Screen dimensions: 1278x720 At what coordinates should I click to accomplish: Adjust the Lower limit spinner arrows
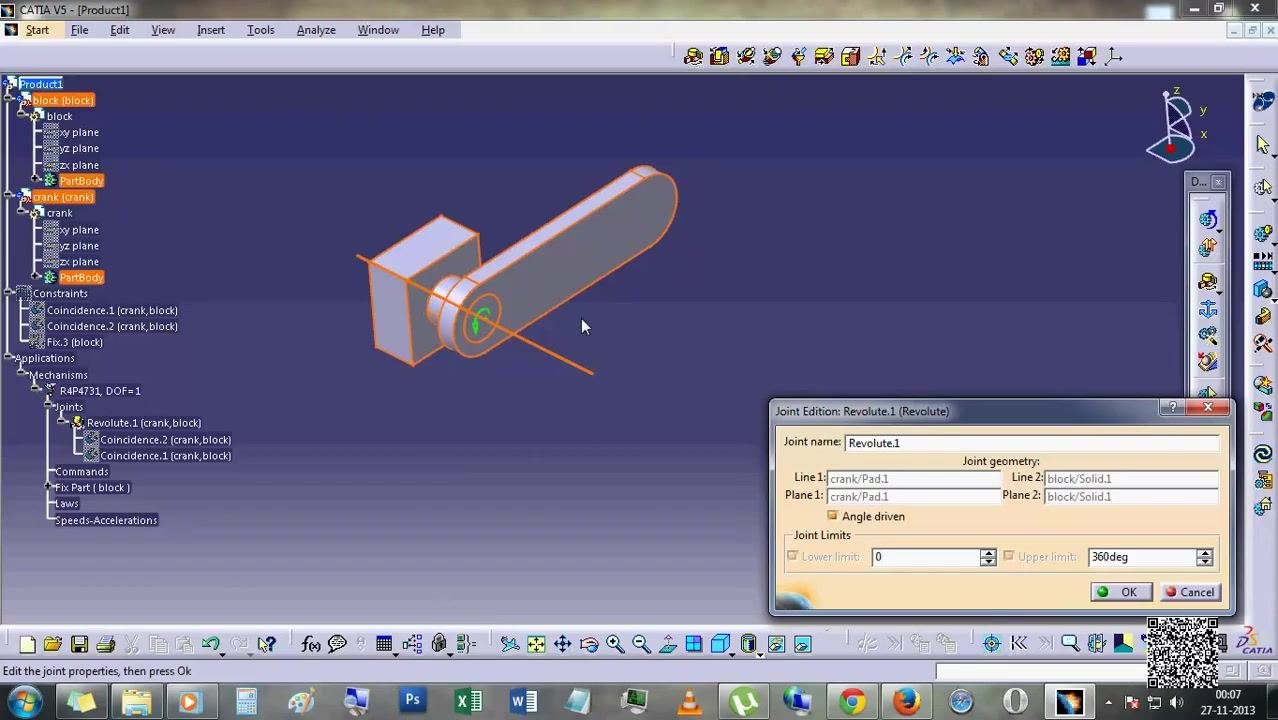pos(988,557)
